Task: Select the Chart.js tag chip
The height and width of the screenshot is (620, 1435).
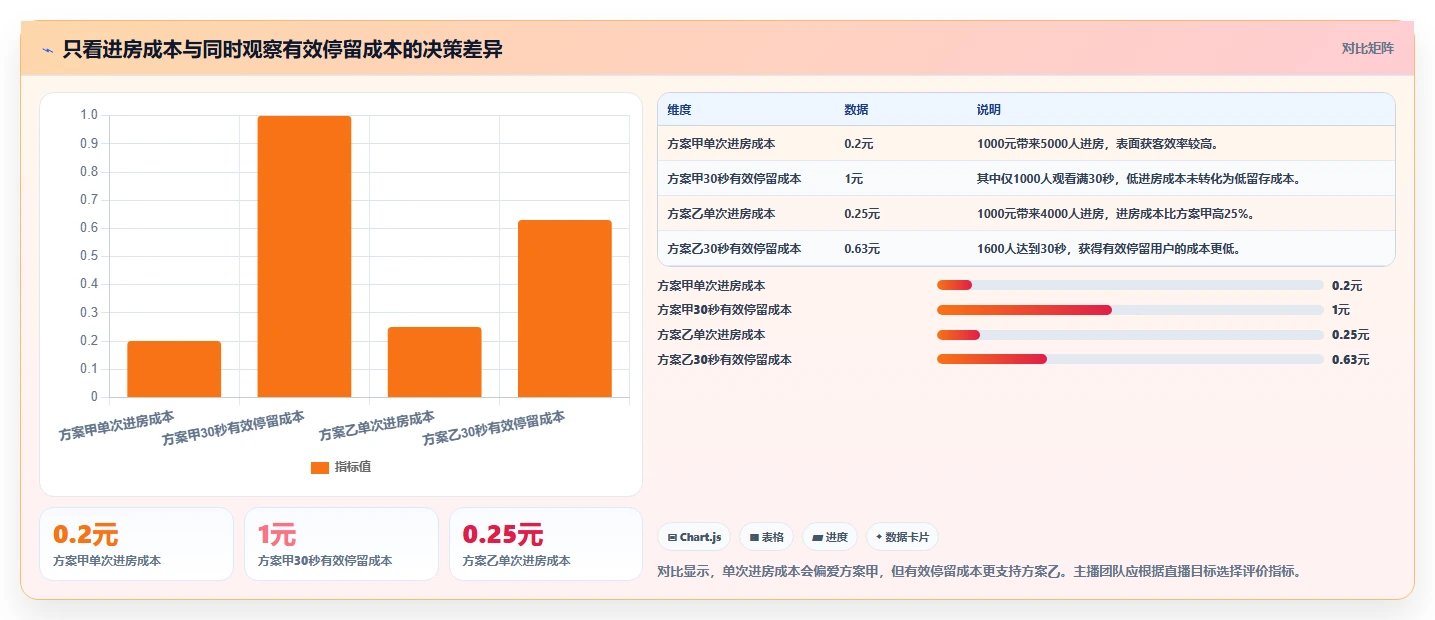Action: (694, 537)
